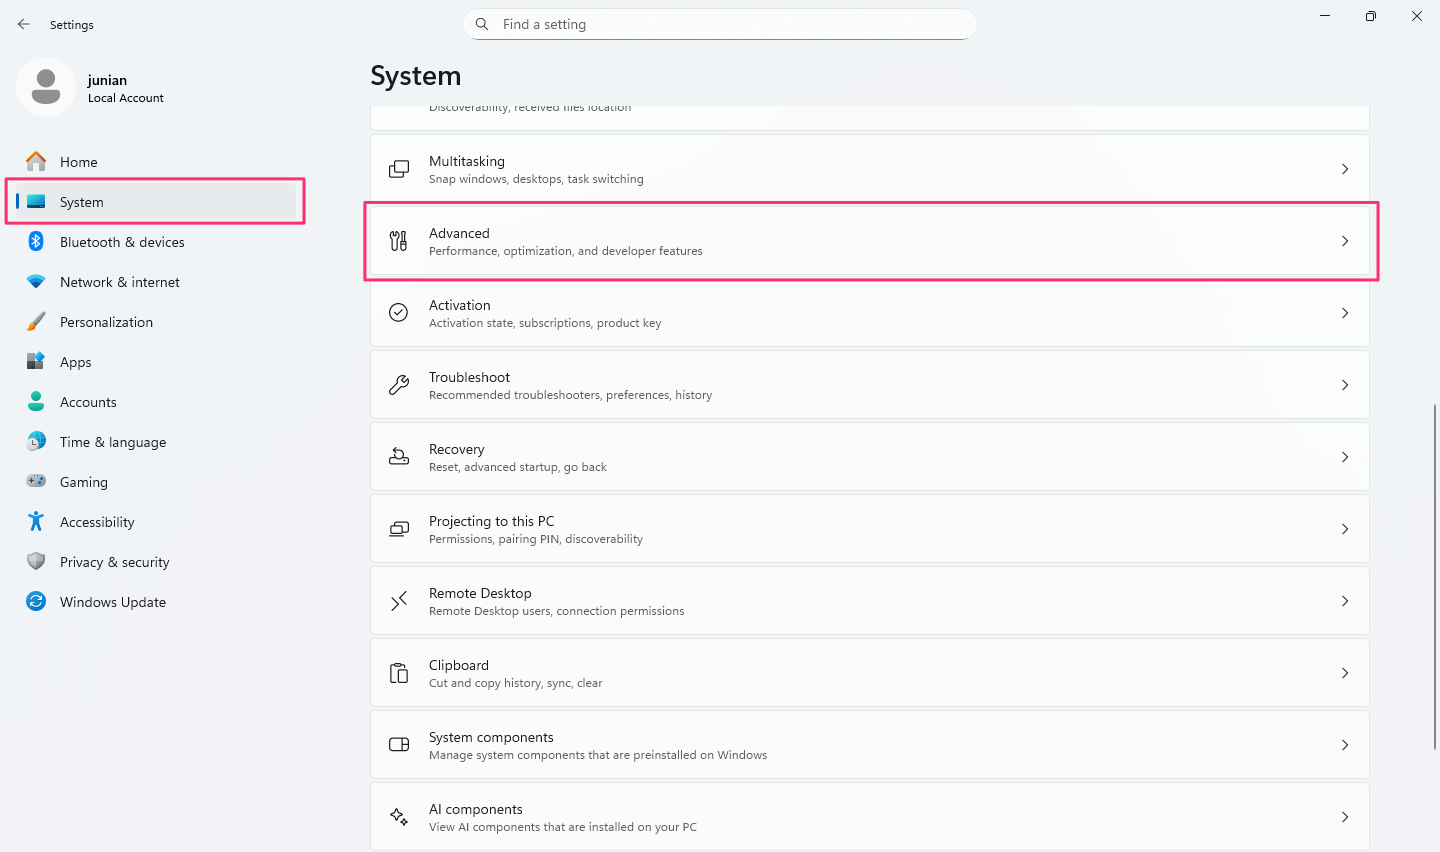Screen dimensions: 1440x852
Task: Click the Remote Desktop icon
Action: click(x=399, y=601)
